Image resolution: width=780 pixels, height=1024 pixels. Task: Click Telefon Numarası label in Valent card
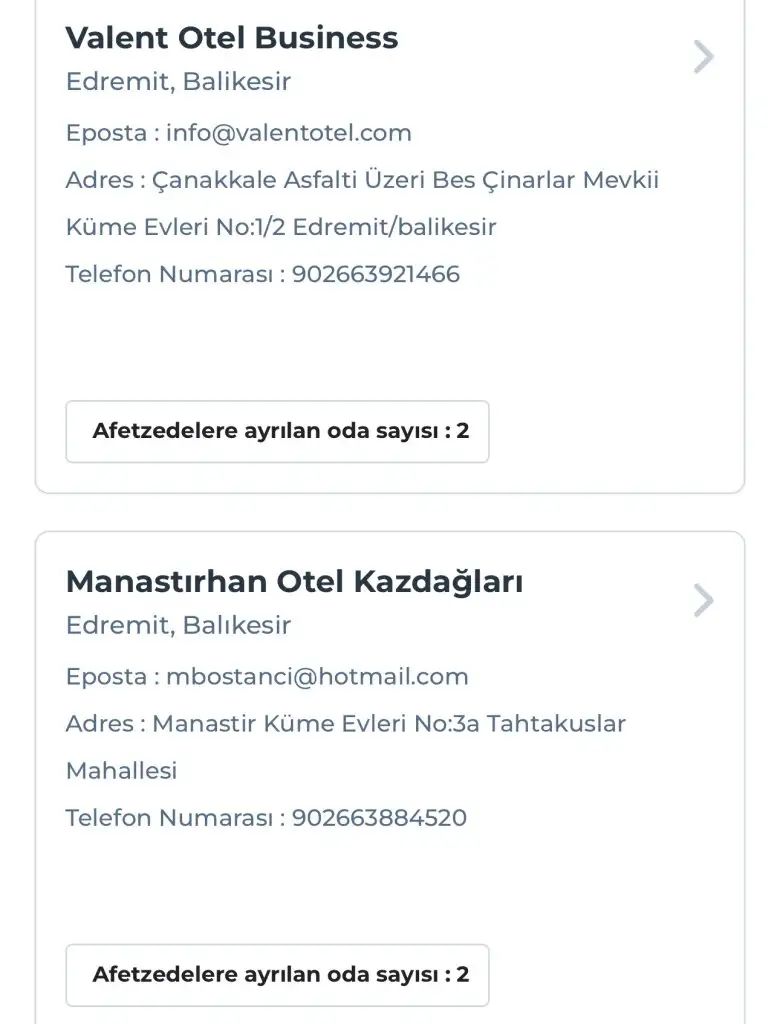(x=168, y=274)
